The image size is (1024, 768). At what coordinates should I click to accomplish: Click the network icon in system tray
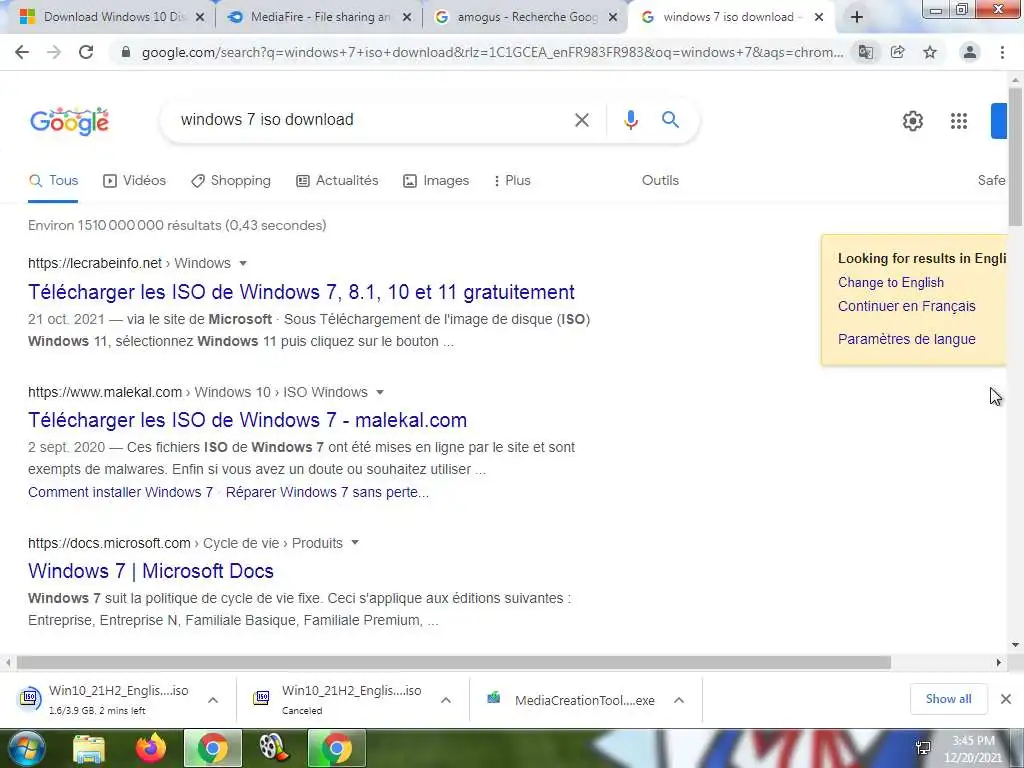tap(923, 748)
